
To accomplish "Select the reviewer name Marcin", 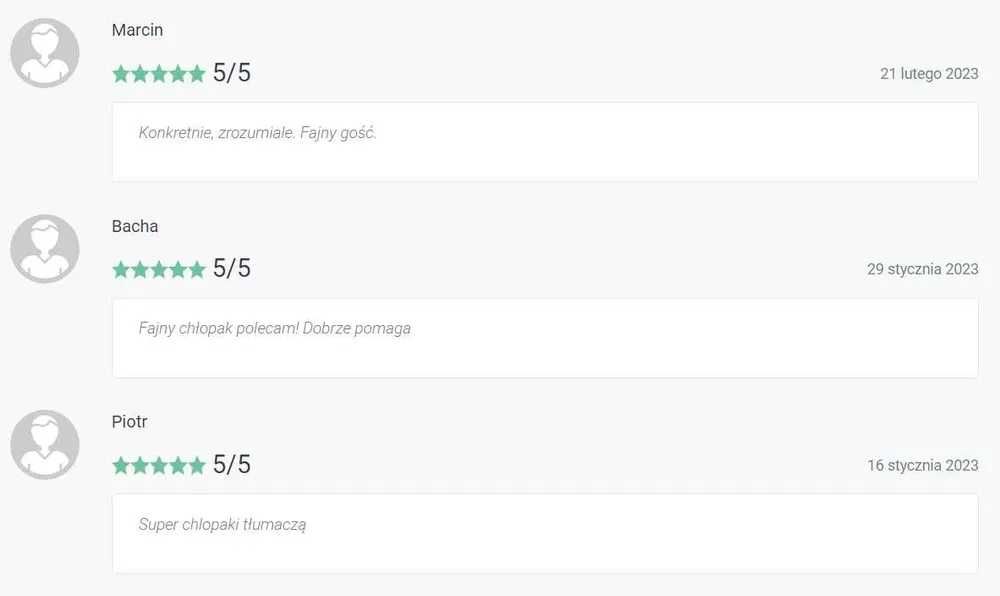I will (x=137, y=30).
